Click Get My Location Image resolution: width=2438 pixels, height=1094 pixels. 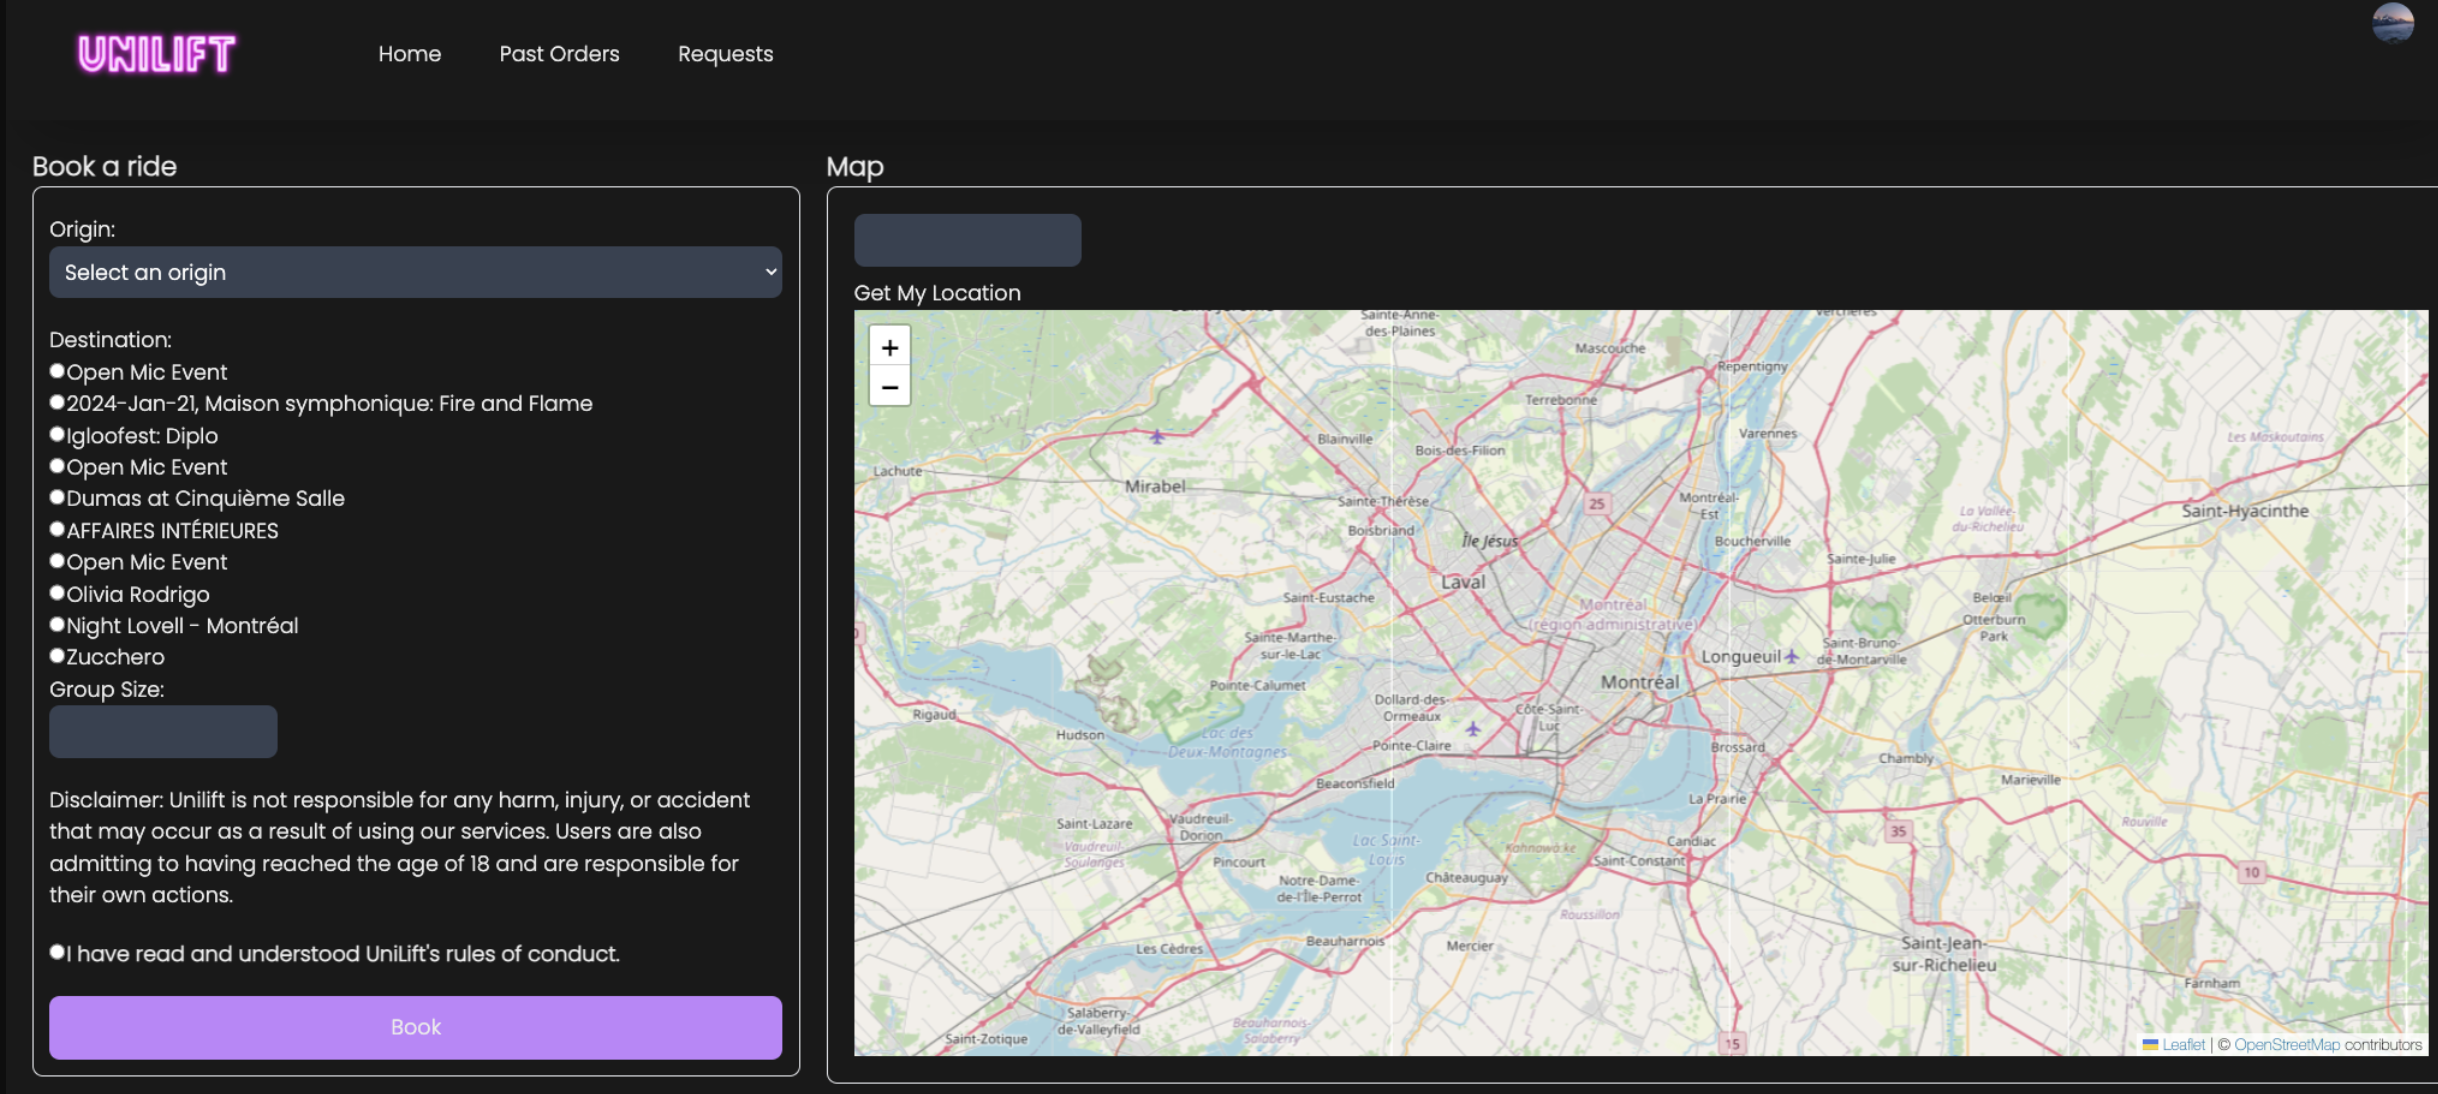(936, 293)
